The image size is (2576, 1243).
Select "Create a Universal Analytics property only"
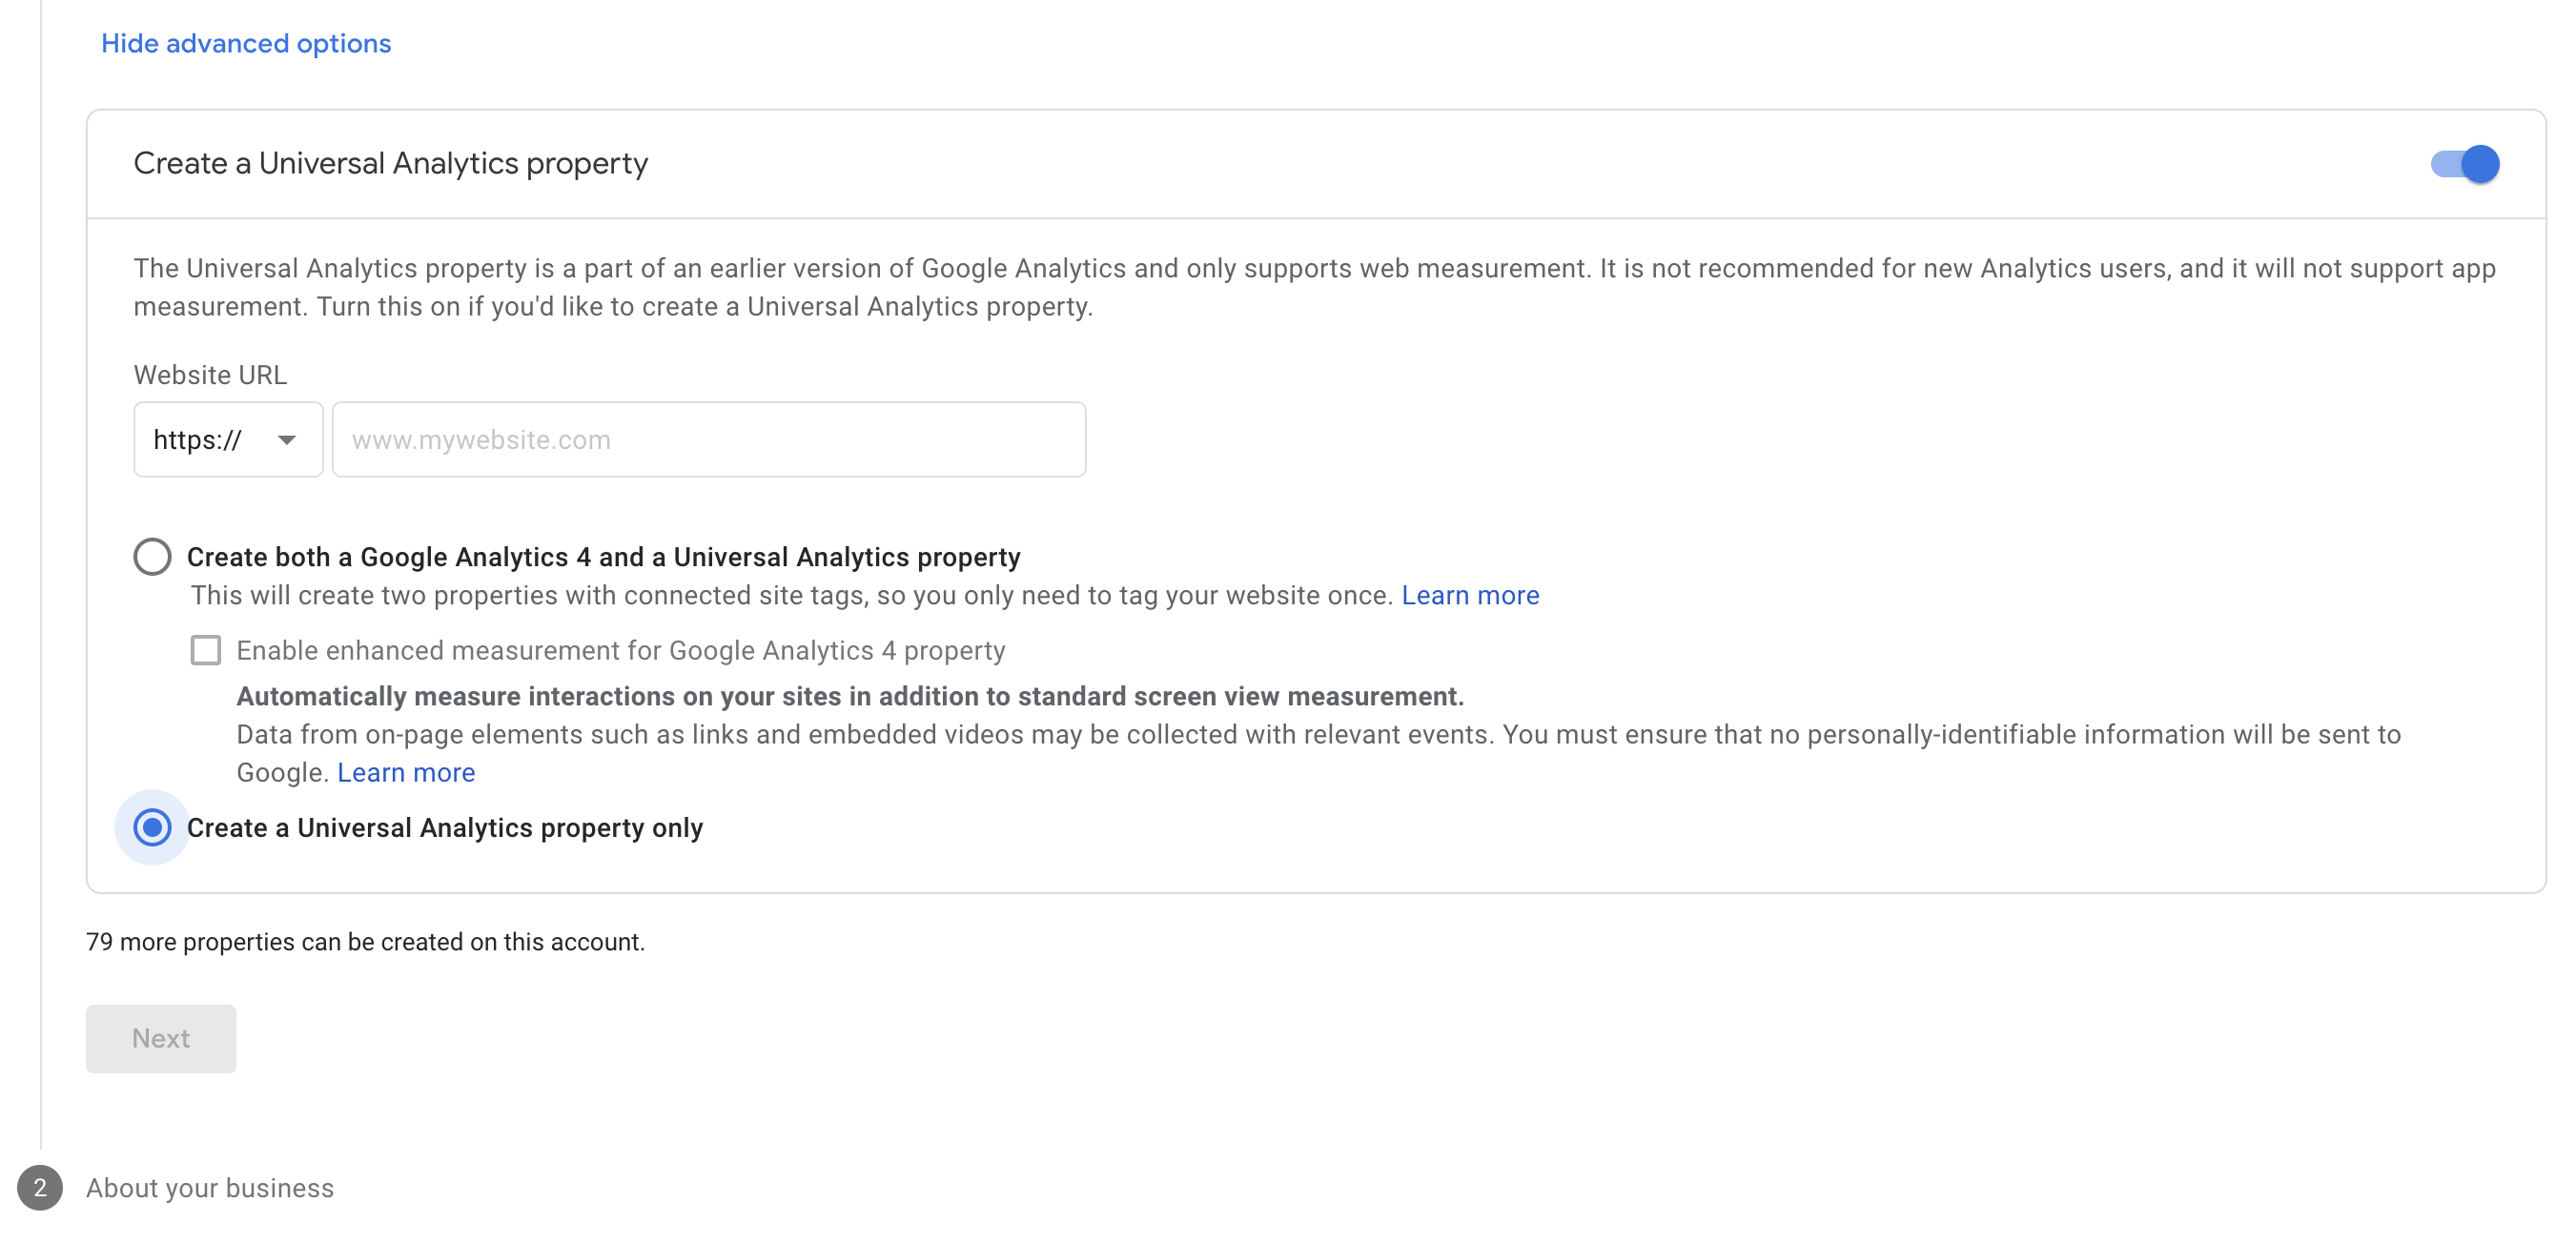click(x=152, y=828)
